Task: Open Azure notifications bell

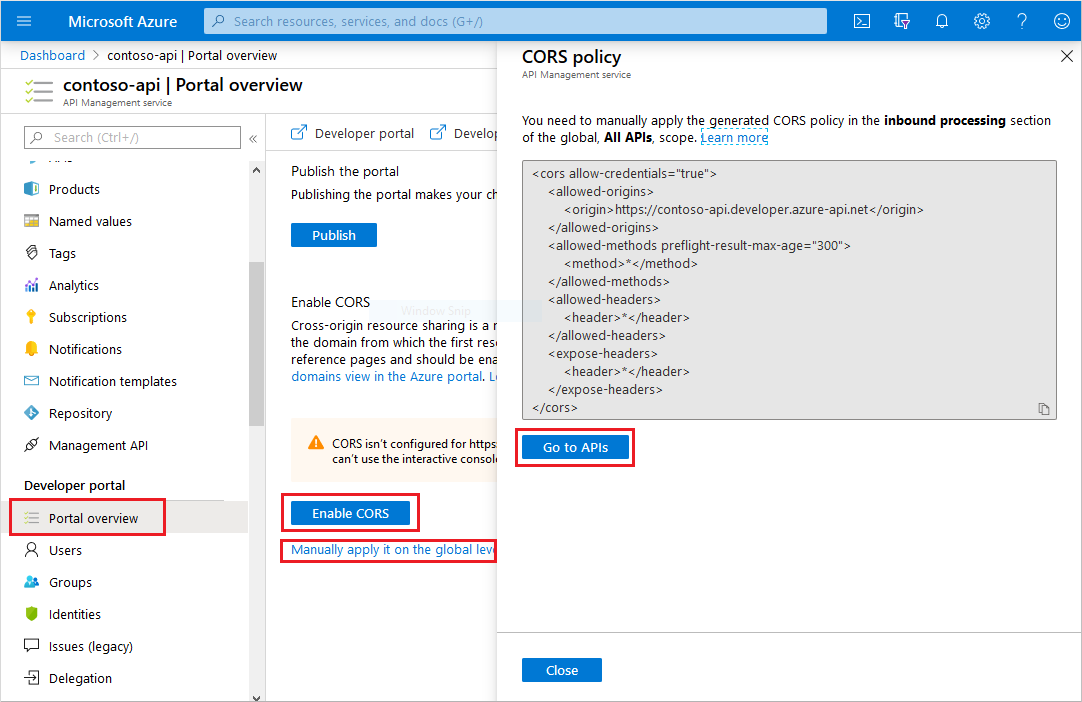Action: click(941, 20)
